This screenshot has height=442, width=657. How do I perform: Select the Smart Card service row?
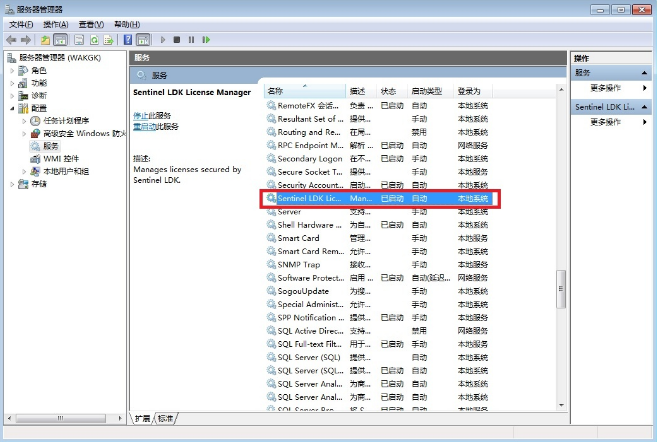click(379, 238)
